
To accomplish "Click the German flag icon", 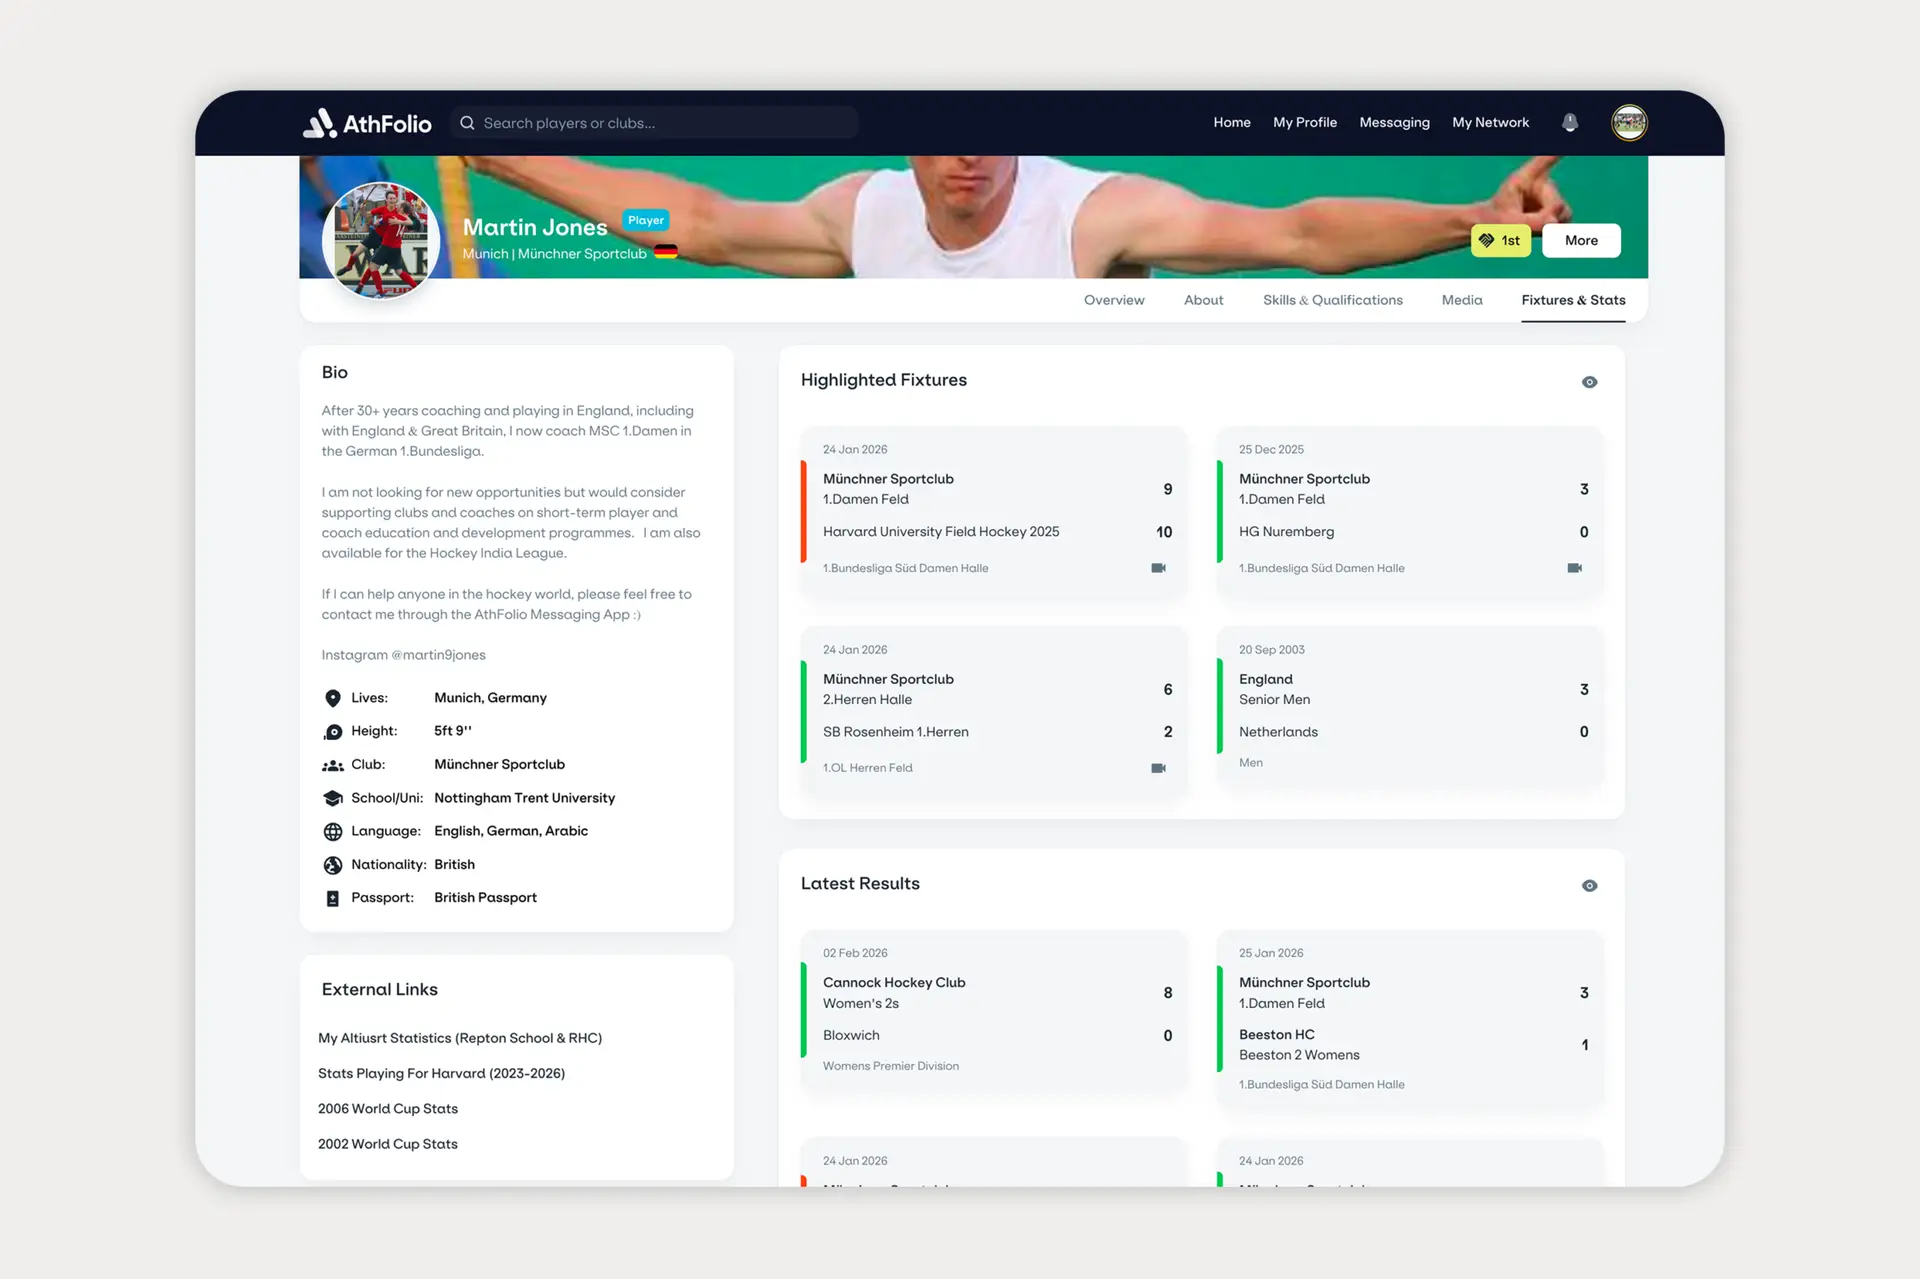I will [x=666, y=253].
